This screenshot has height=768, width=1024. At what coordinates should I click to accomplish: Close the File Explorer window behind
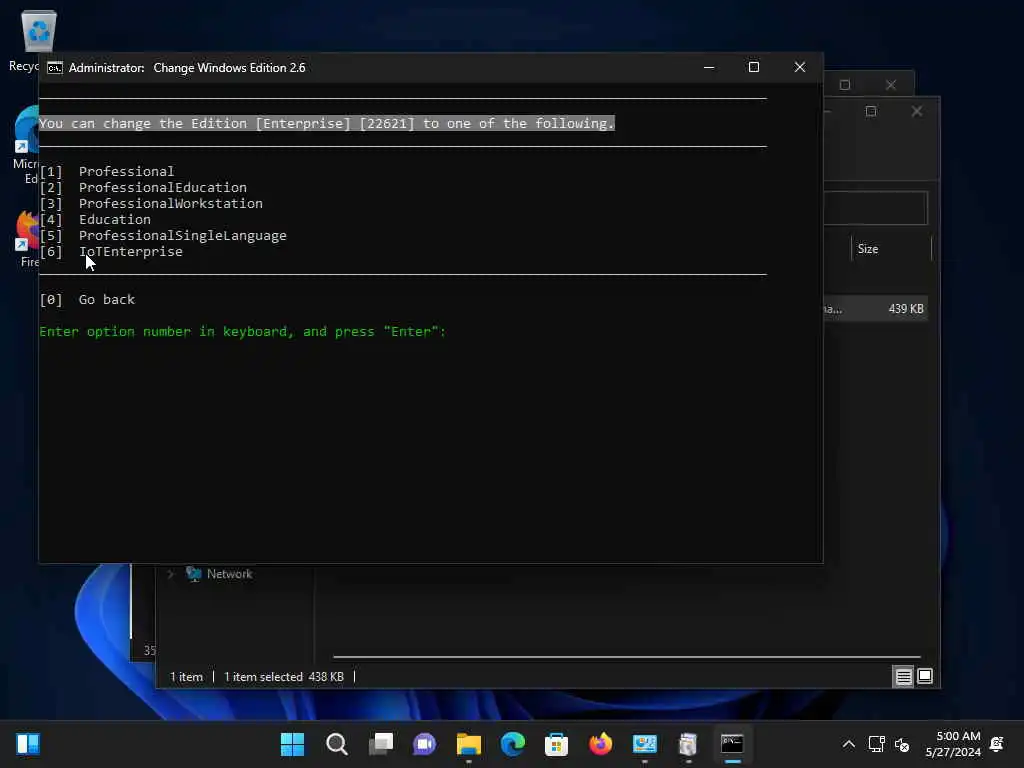917,112
